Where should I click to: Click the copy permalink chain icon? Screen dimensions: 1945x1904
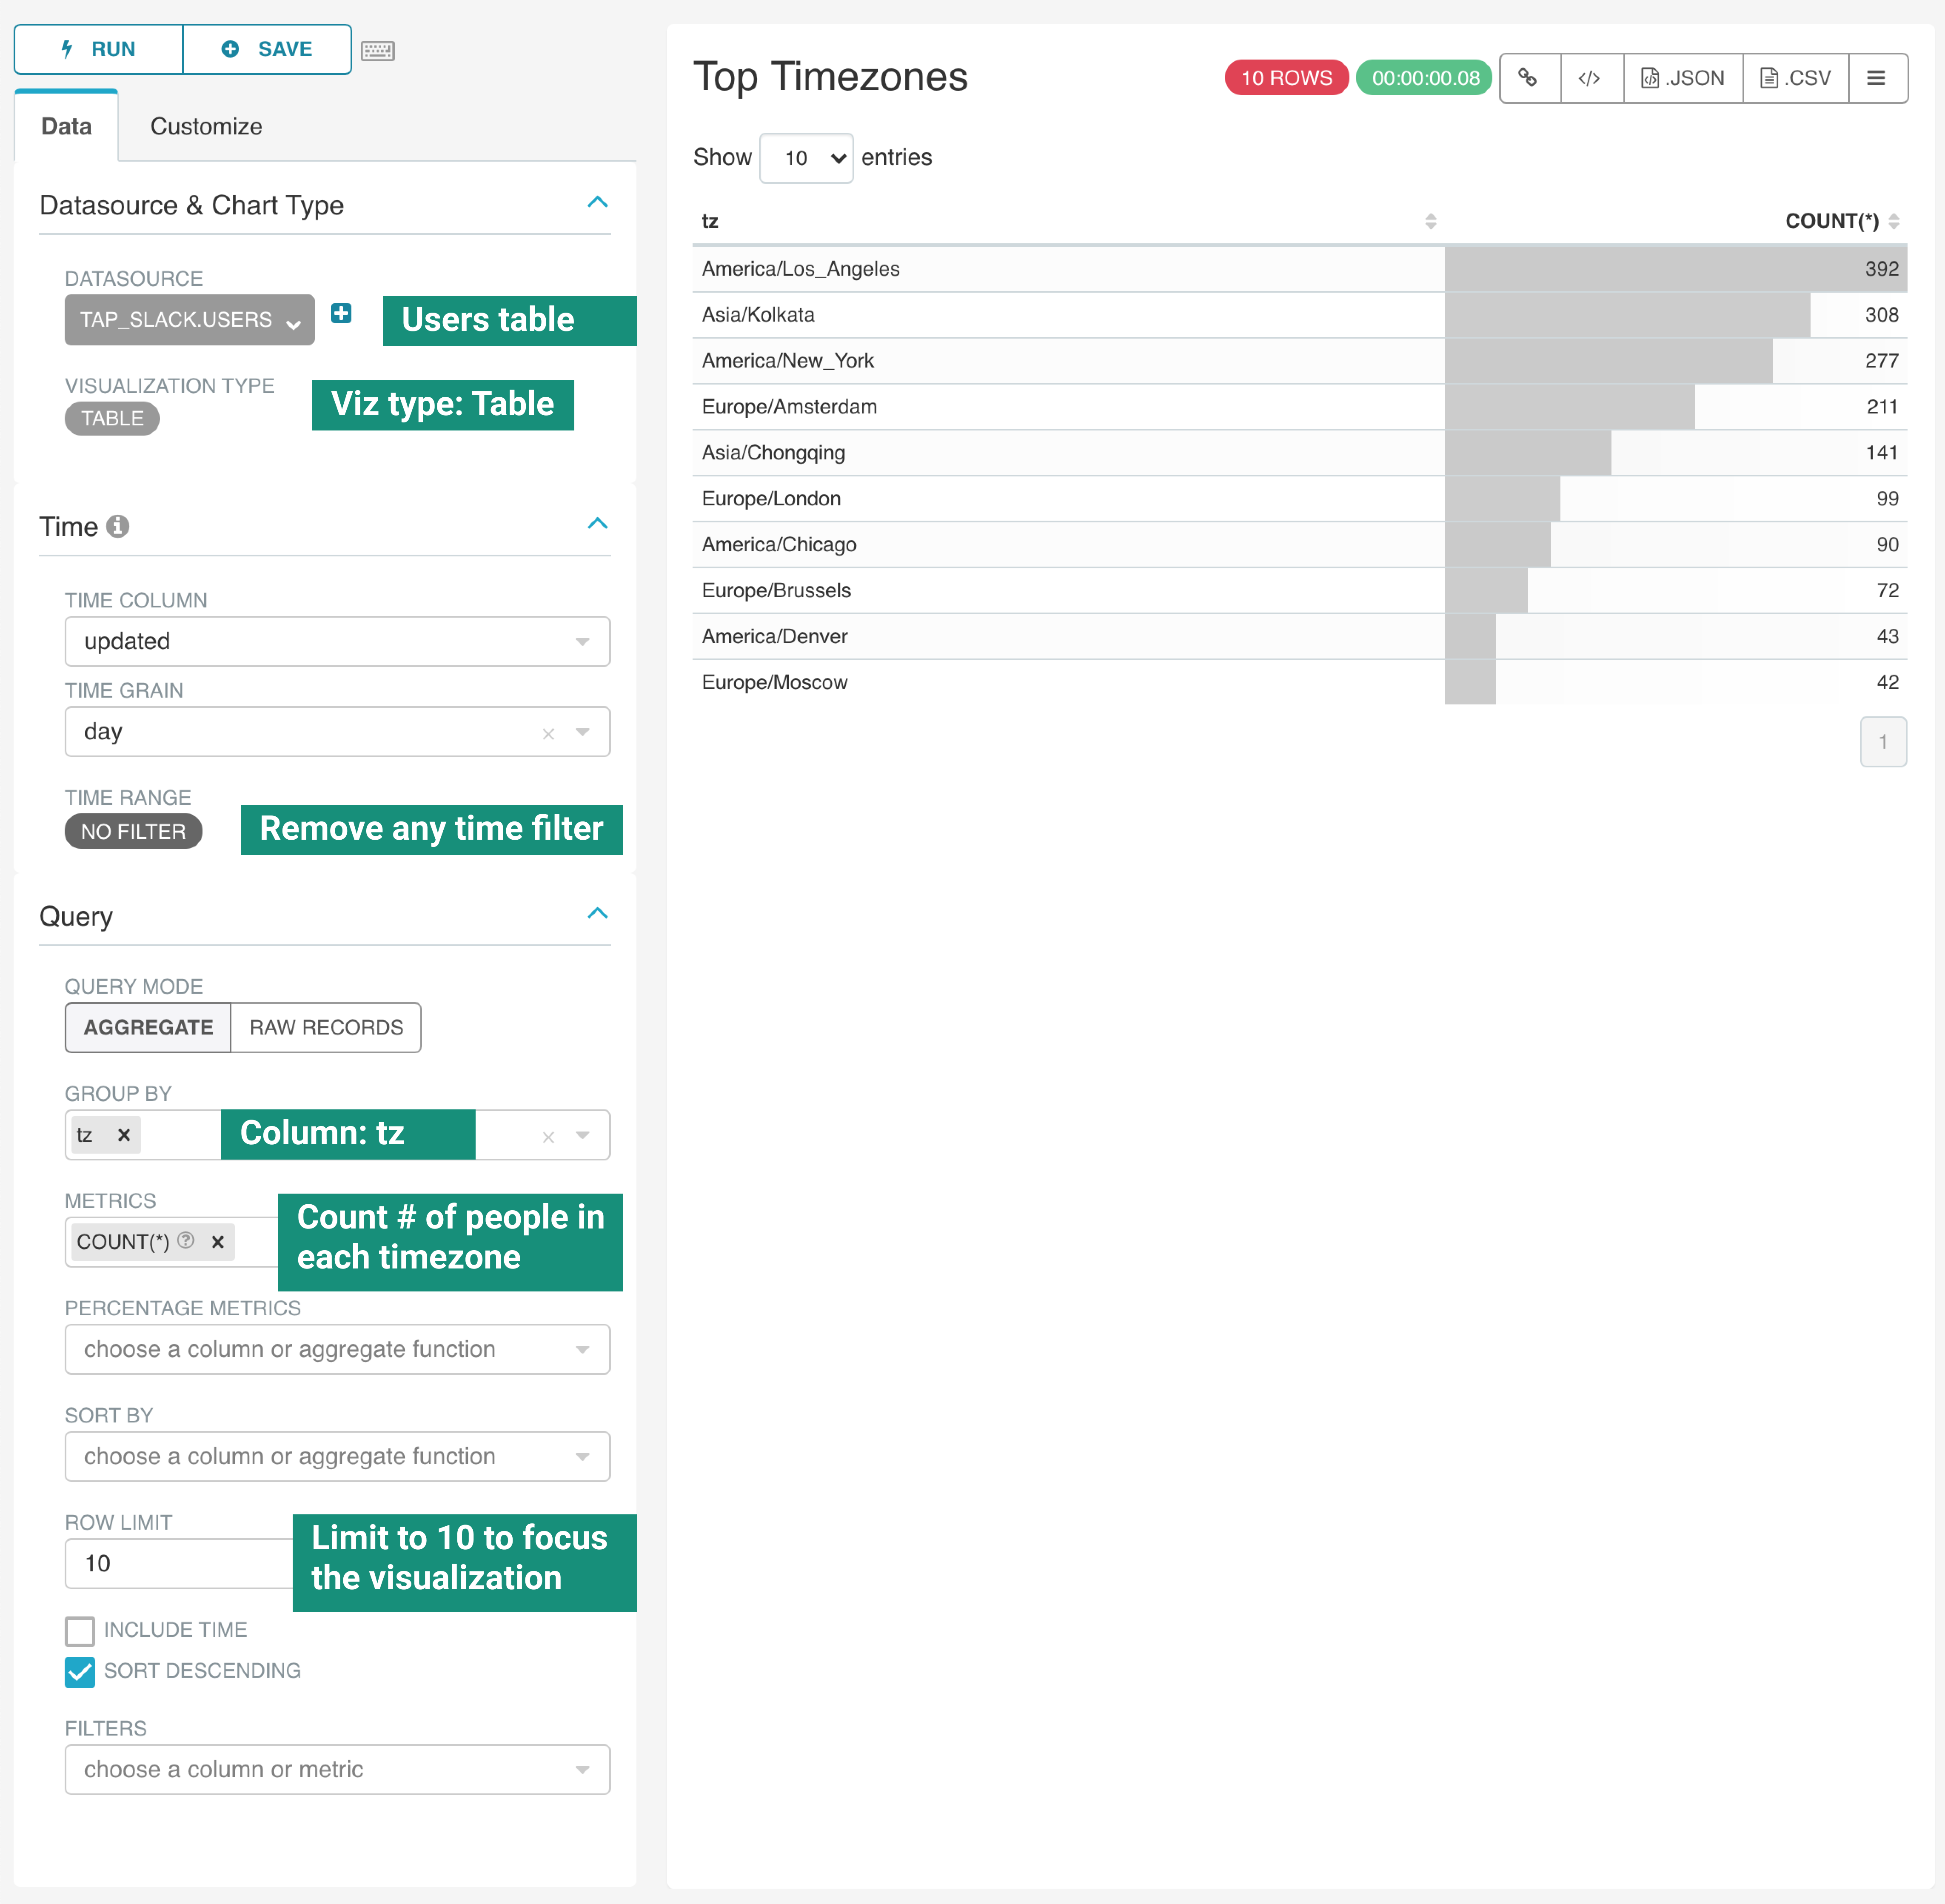point(1528,78)
